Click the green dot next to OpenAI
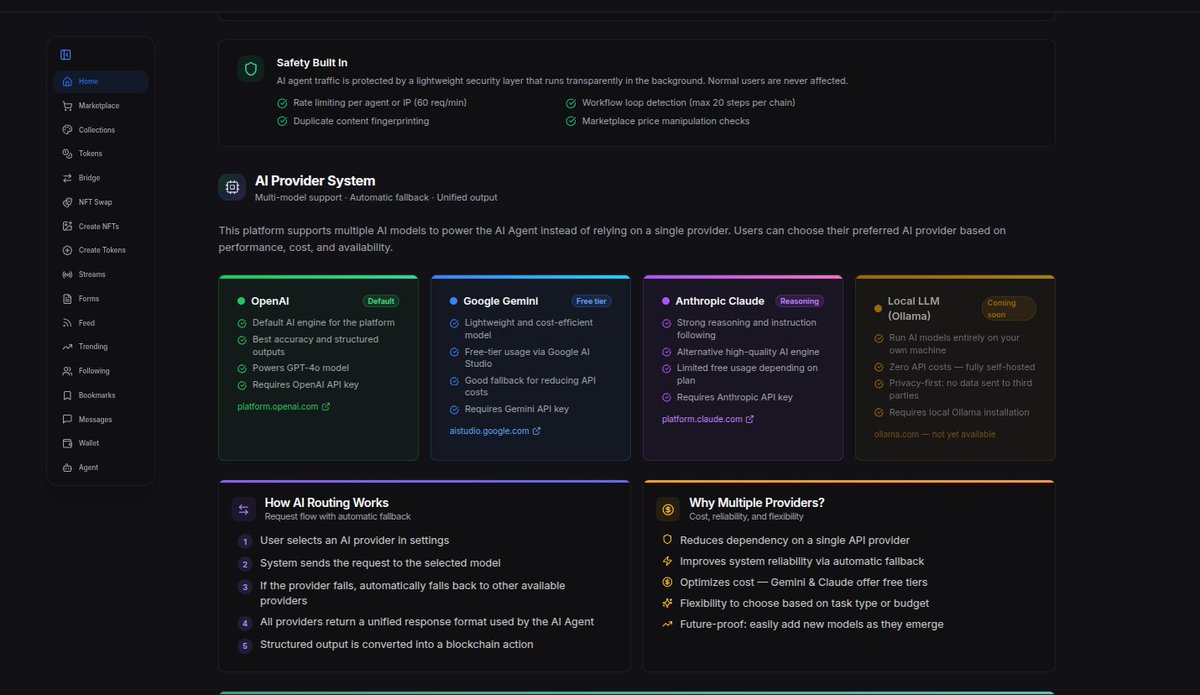Image resolution: width=1200 pixels, height=695 pixels. [x=241, y=301]
